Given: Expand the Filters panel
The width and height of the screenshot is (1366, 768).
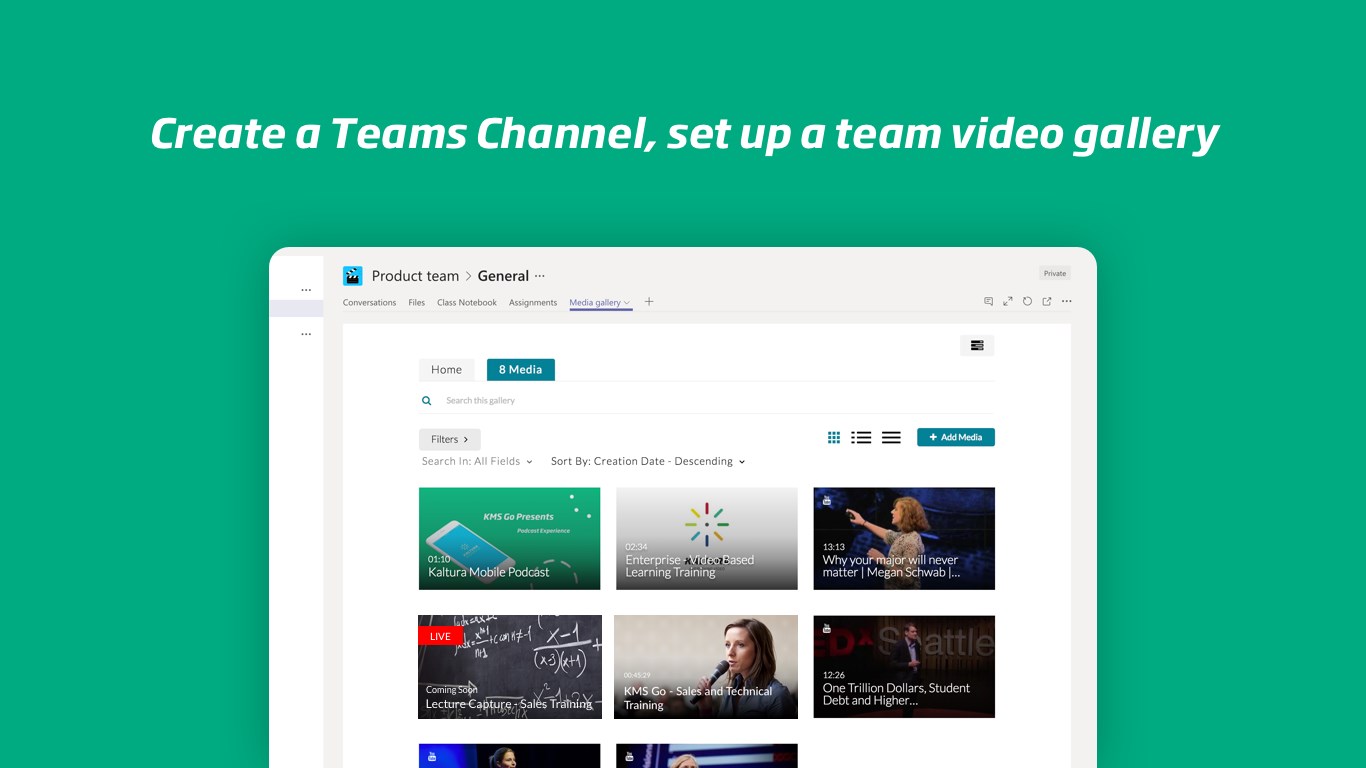Looking at the screenshot, I should pyautogui.click(x=450, y=439).
